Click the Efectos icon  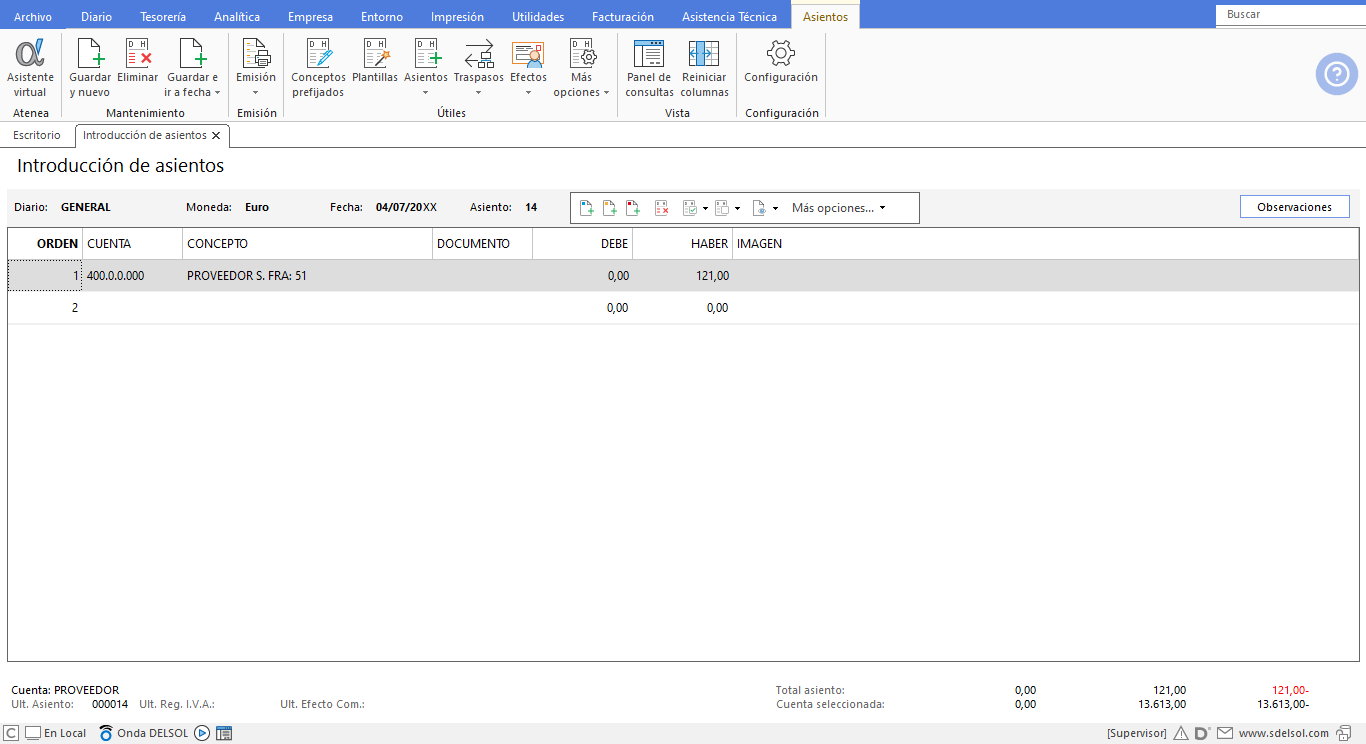(x=528, y=53)
